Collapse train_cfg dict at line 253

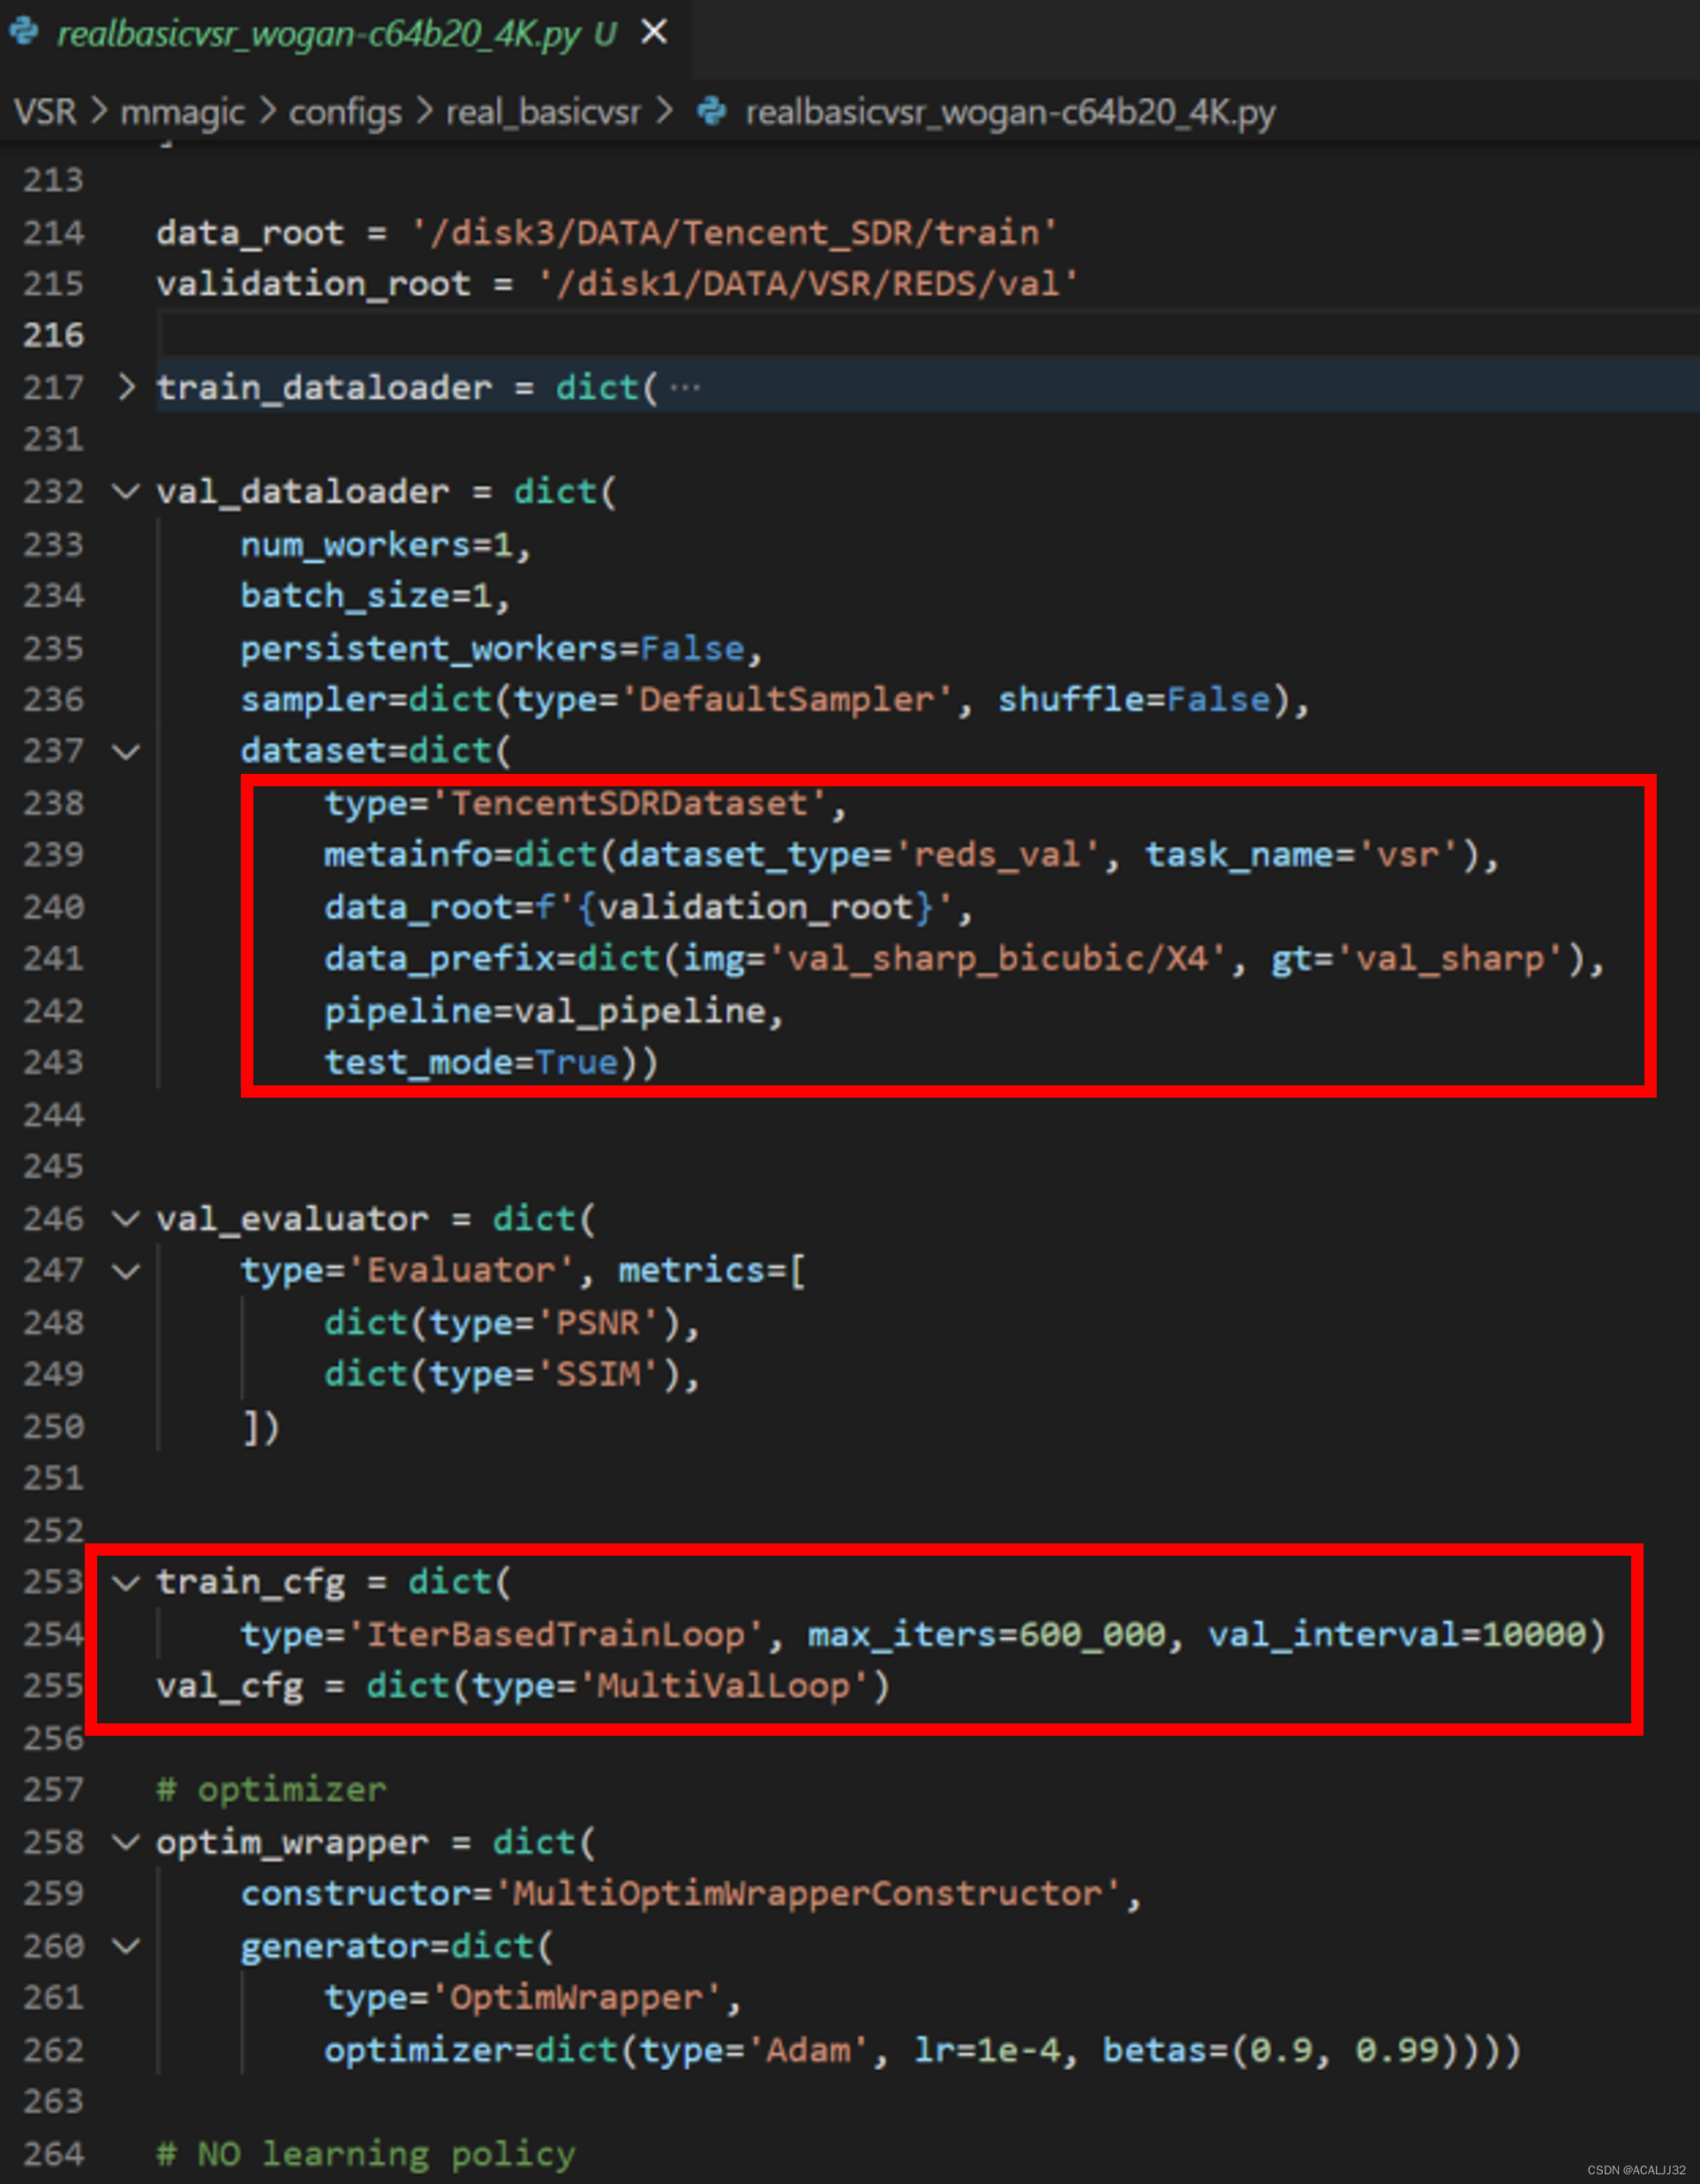126,1582
